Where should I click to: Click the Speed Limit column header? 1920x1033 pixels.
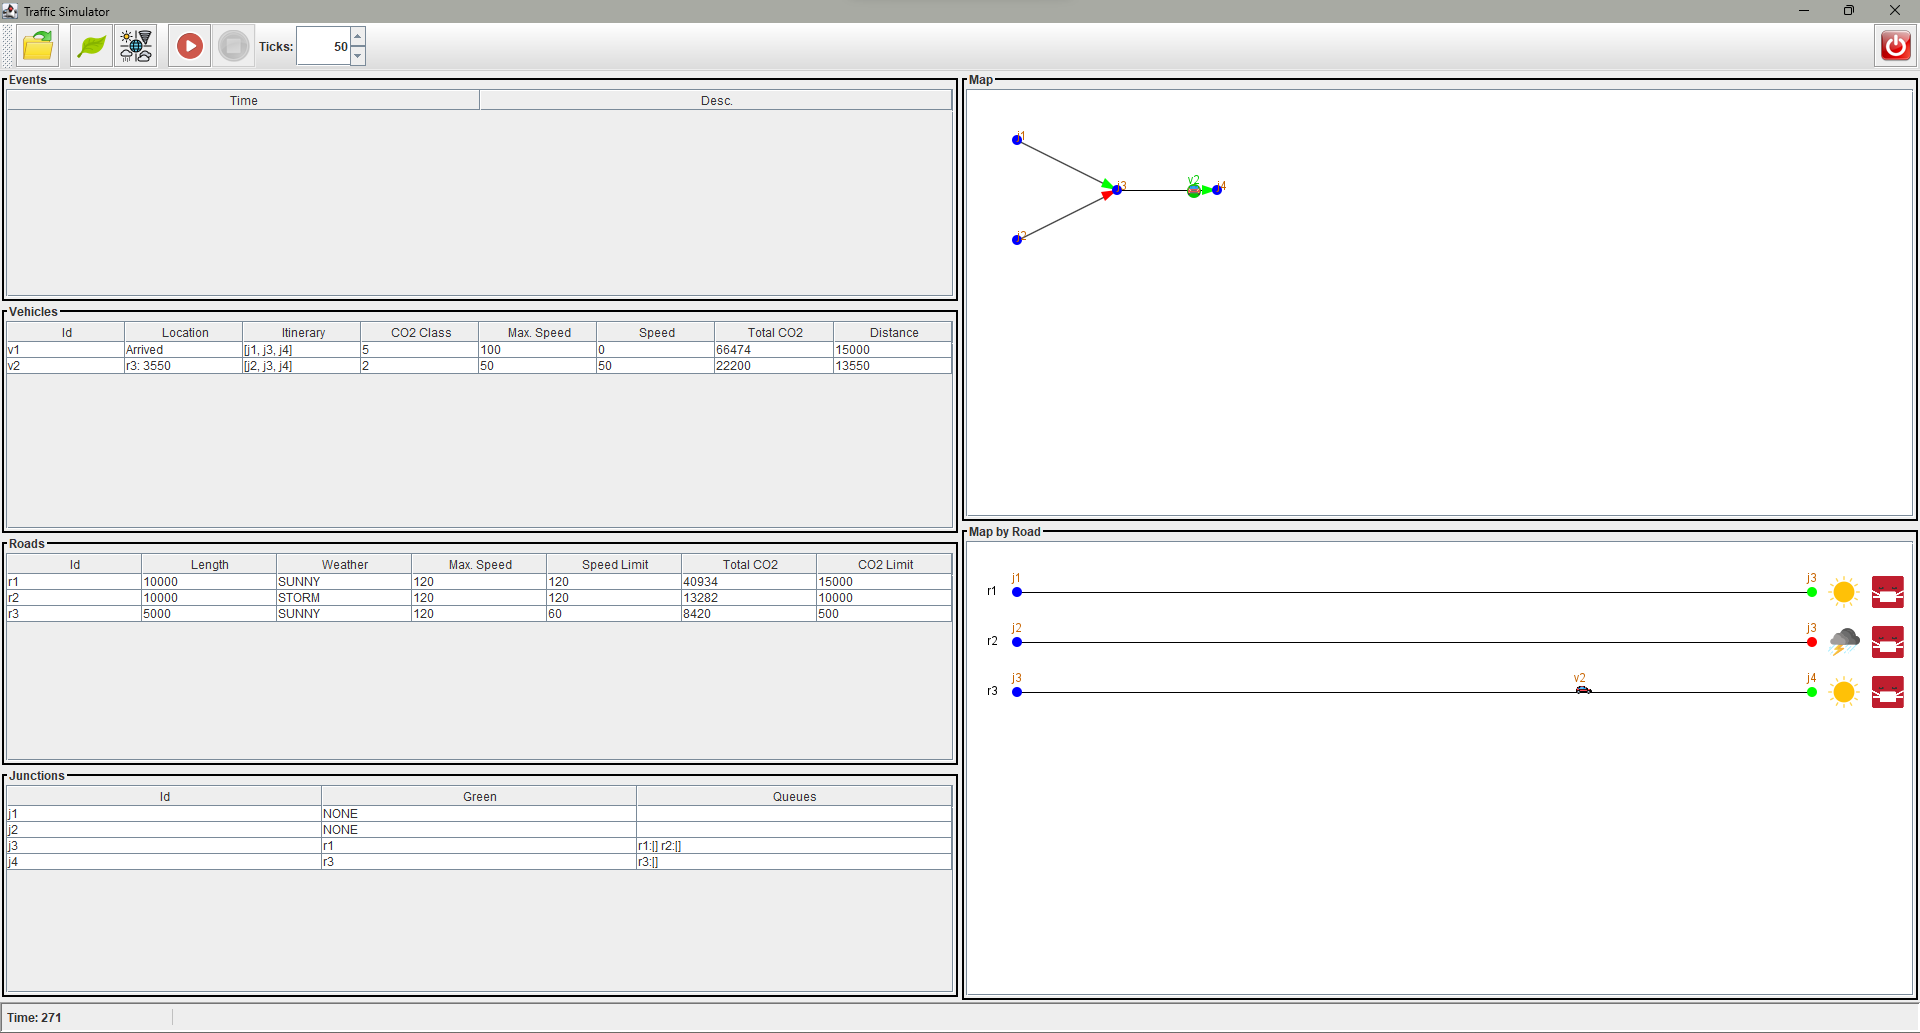pos(614,564)
